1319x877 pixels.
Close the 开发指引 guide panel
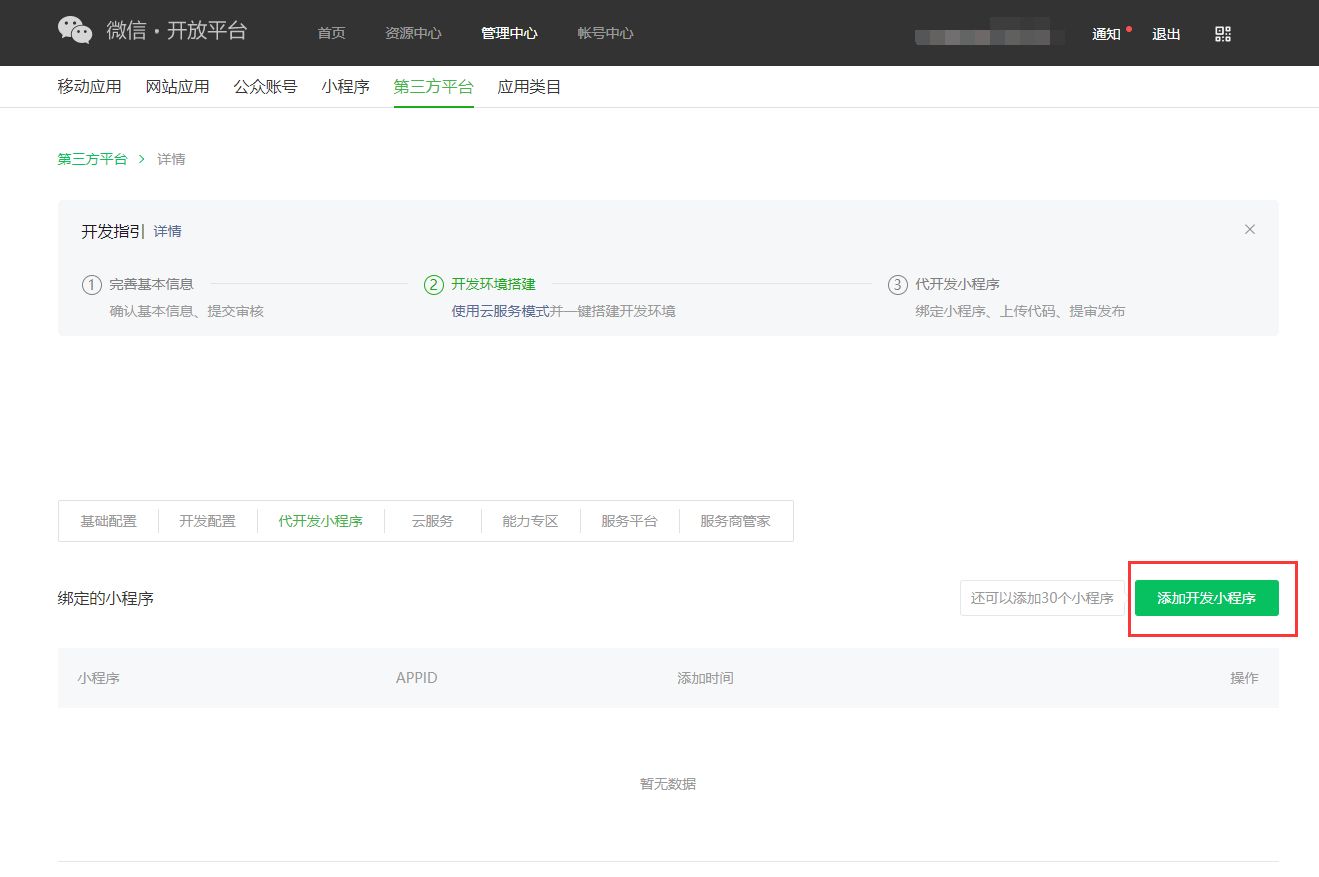pos(1249,229)
